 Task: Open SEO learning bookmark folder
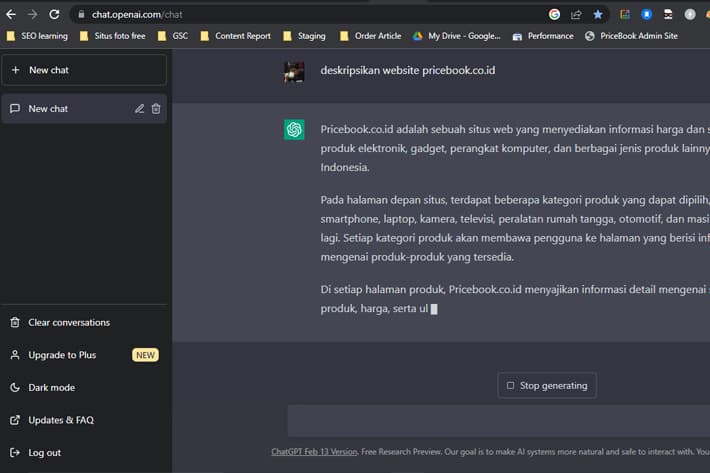(x=37, y=36)
